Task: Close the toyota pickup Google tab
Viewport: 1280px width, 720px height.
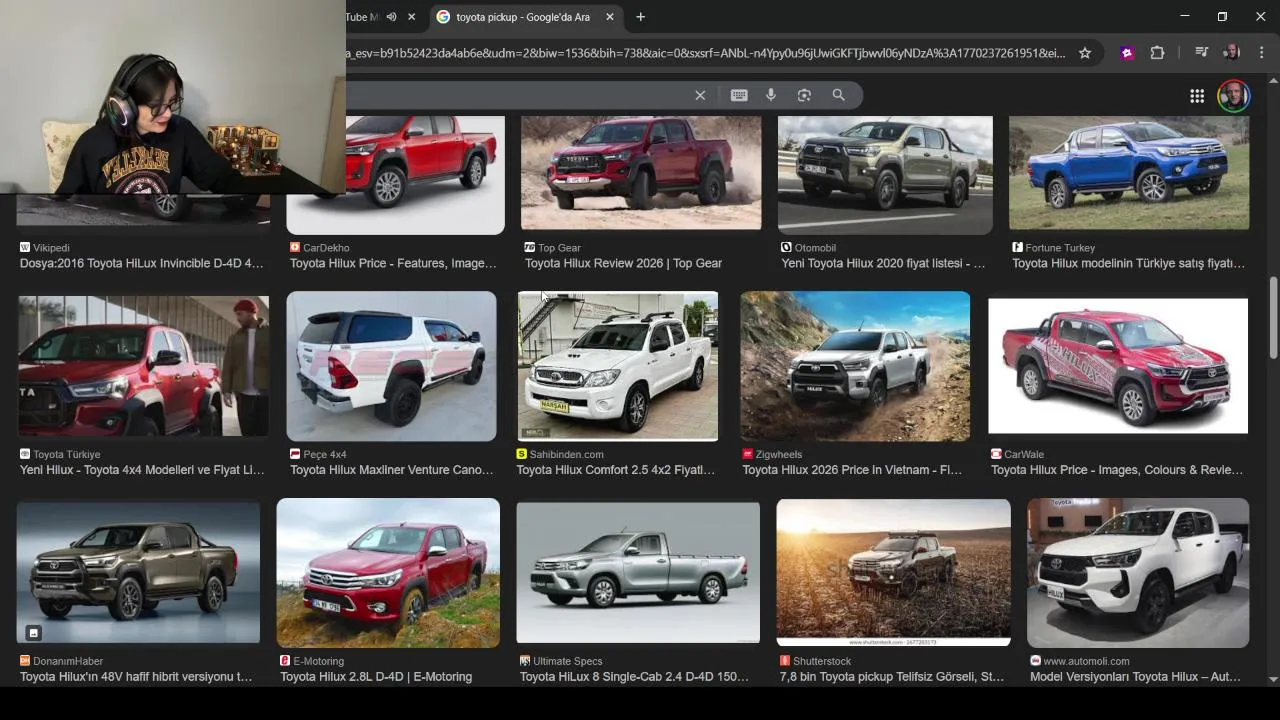Action: (610, 17)
